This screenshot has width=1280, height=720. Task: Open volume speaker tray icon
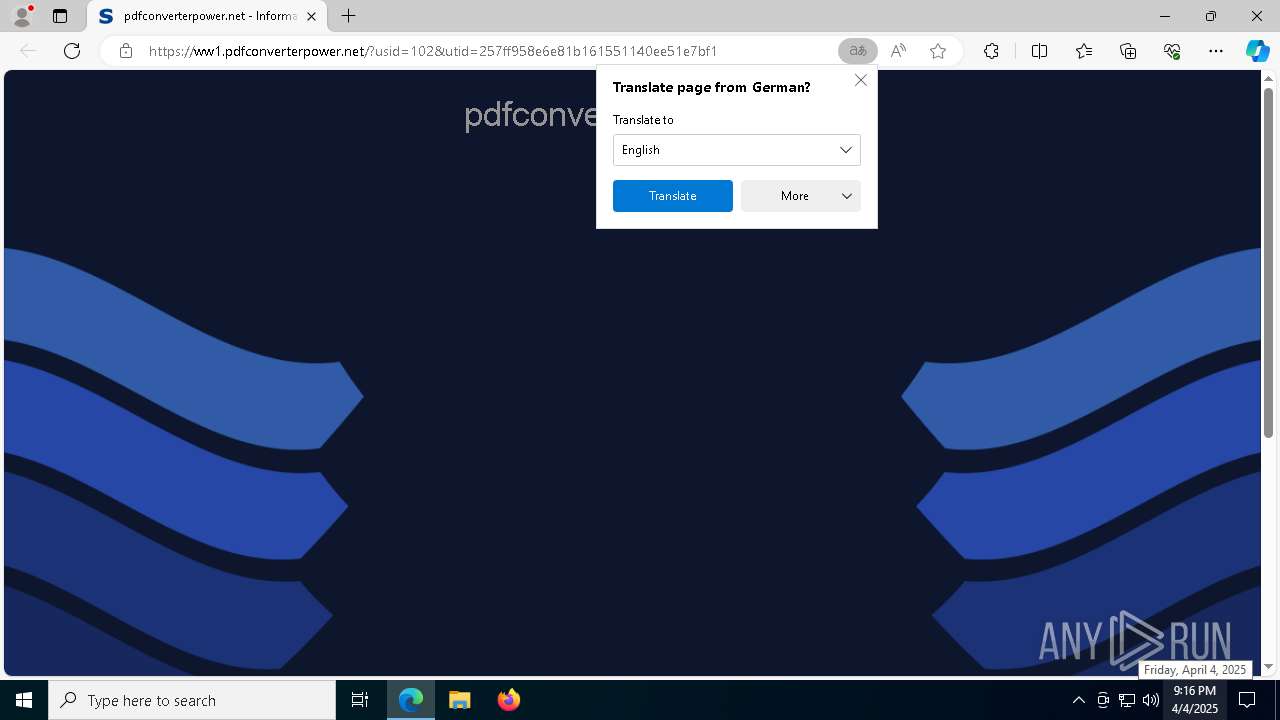tap(1151, 700)
